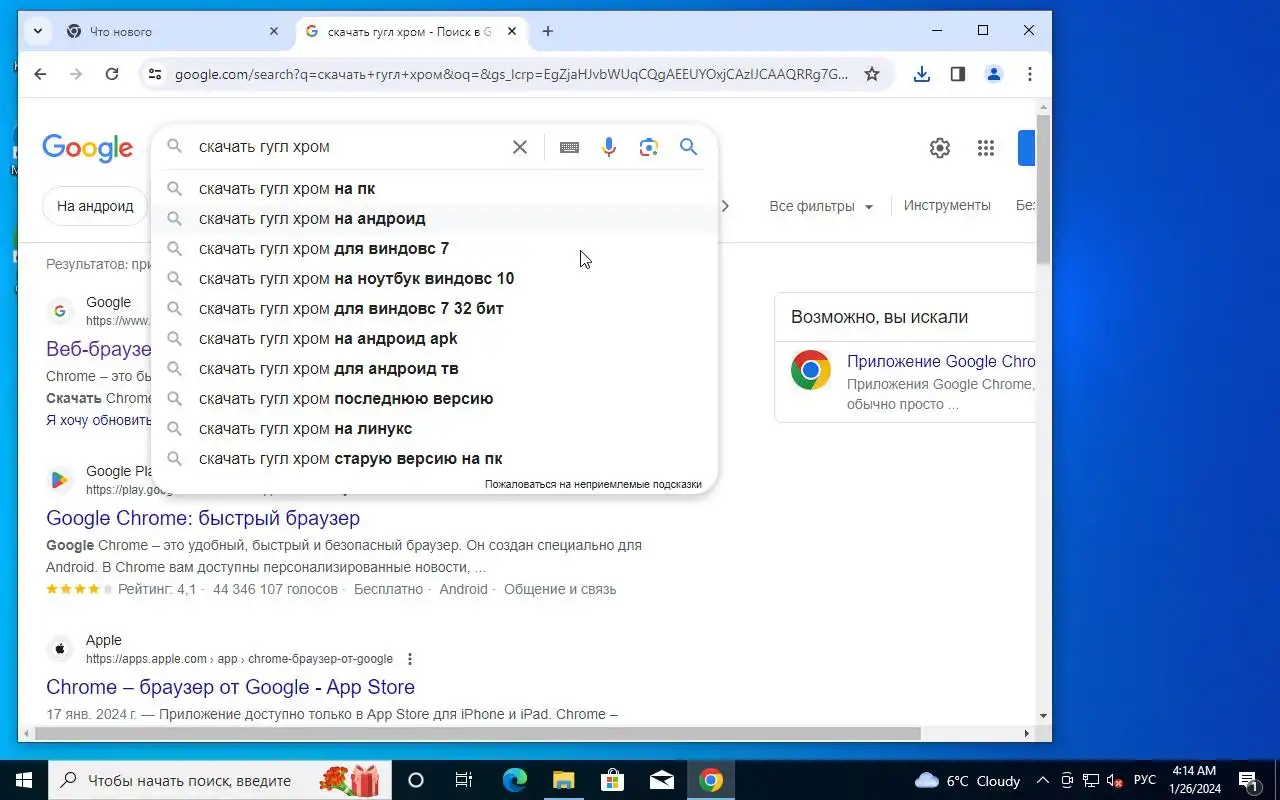Click into the Google search text field

tap(350, 147)
